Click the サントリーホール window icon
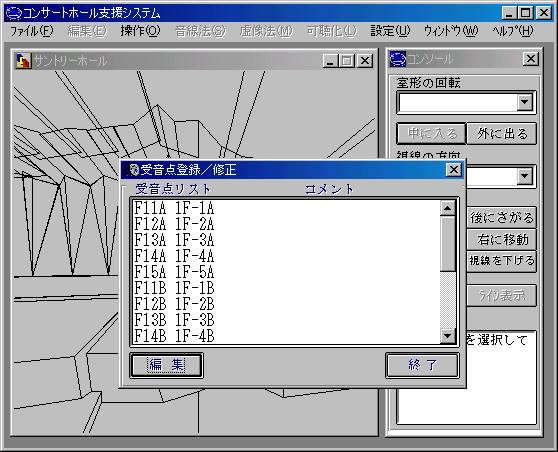 24,61
